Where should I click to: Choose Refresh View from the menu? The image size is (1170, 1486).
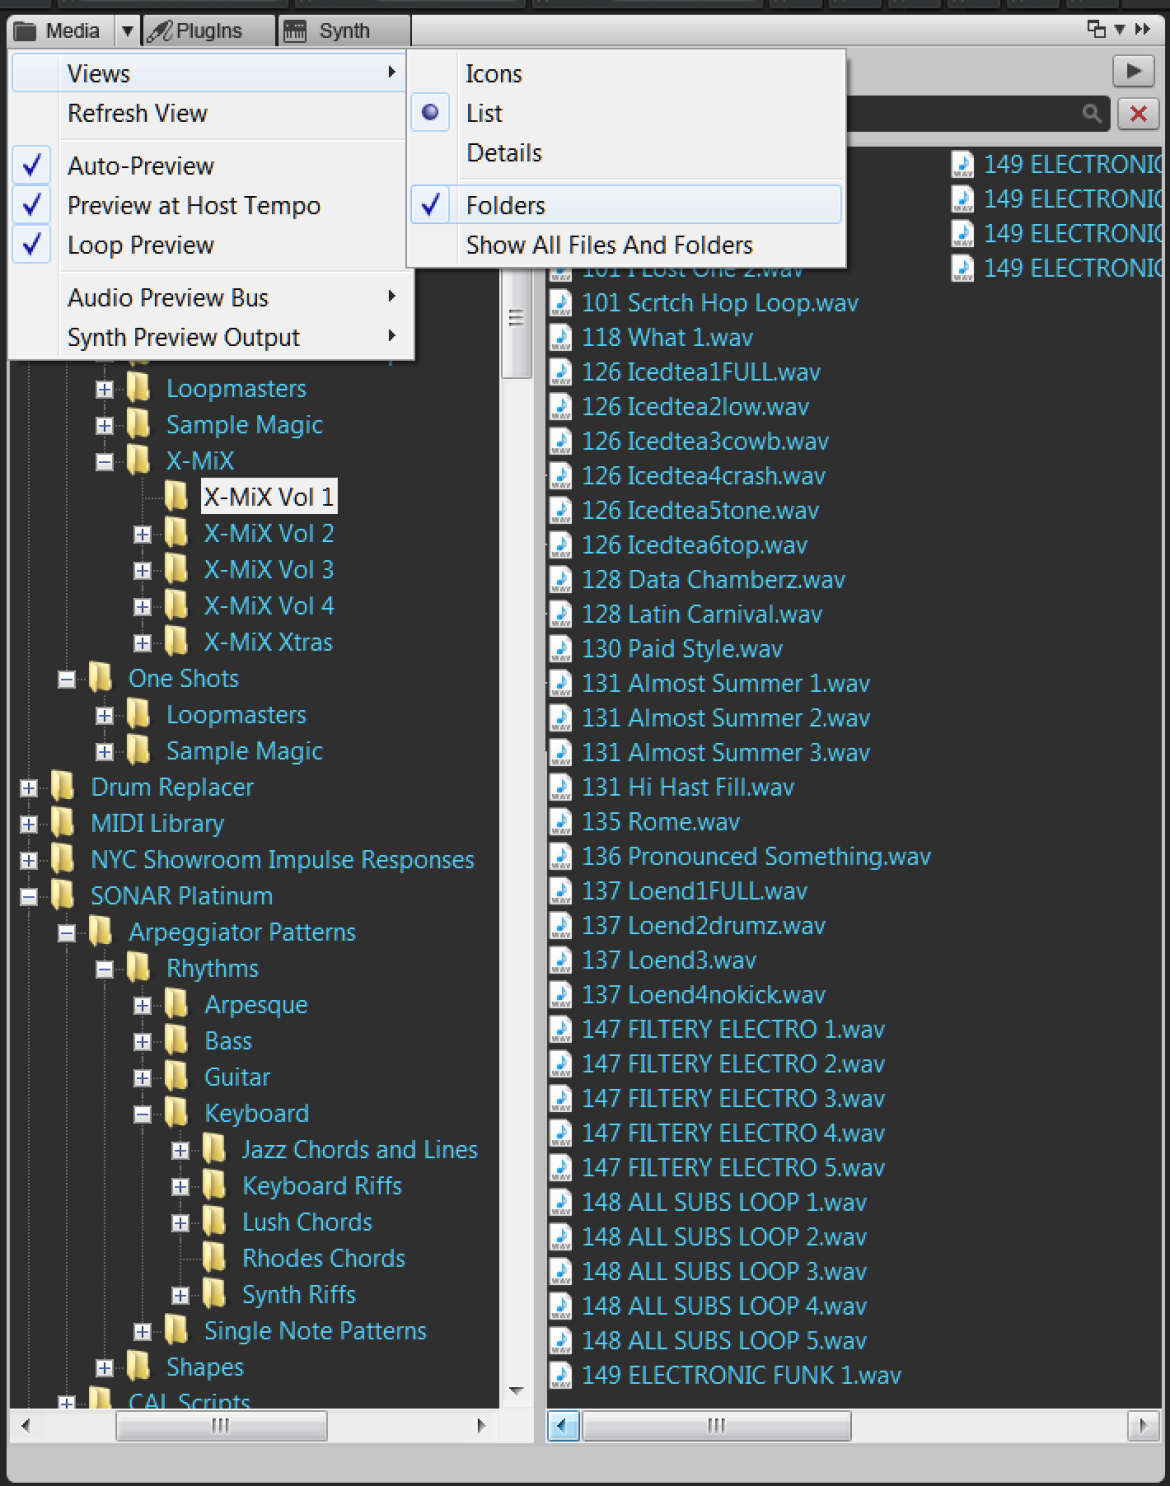[x=210, y=114]
